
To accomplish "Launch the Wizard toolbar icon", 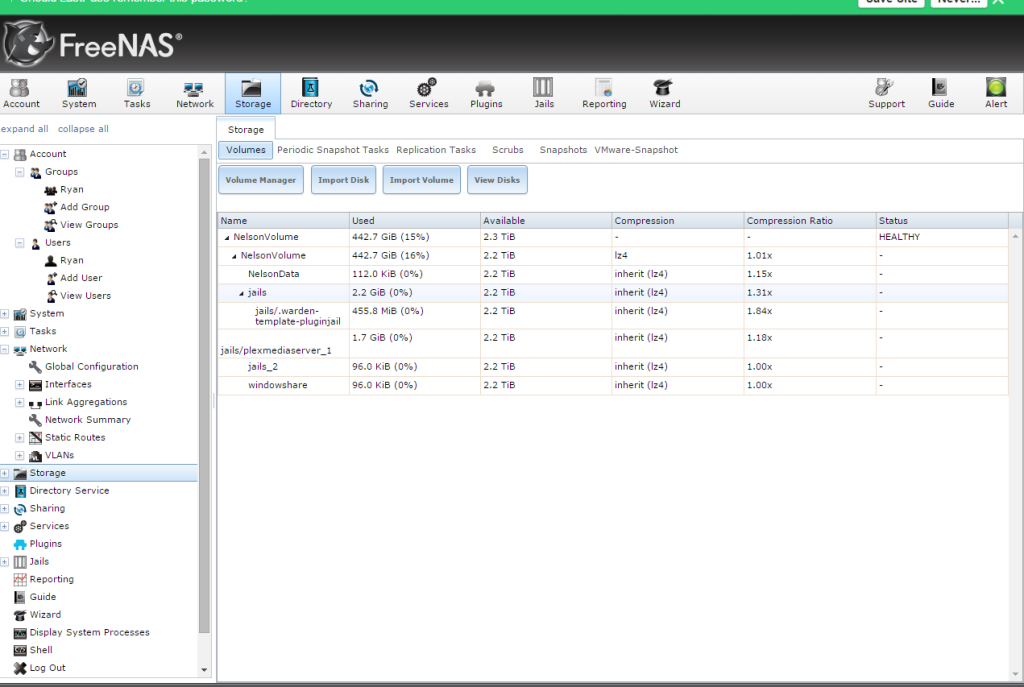I will pos(664,93).
